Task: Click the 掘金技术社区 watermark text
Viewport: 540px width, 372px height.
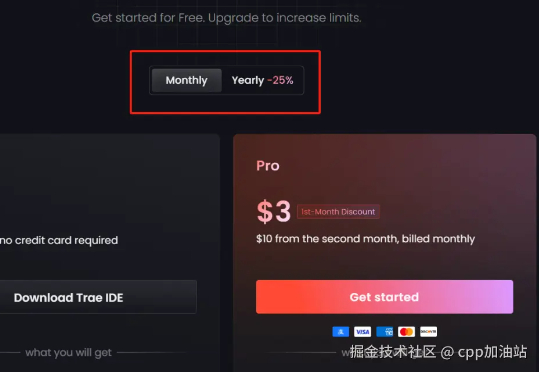Action: [393, 352]
